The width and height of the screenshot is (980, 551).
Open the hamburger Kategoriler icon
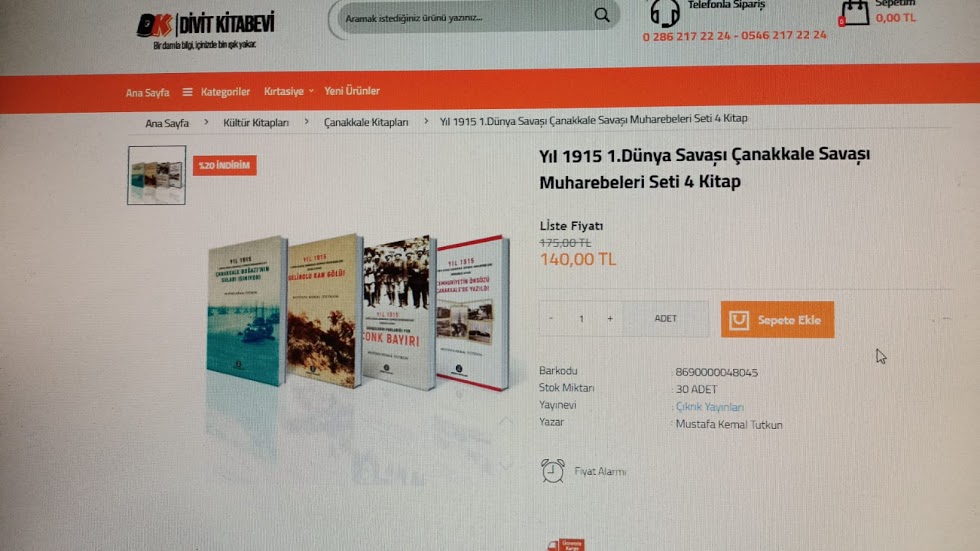point(187,92)
